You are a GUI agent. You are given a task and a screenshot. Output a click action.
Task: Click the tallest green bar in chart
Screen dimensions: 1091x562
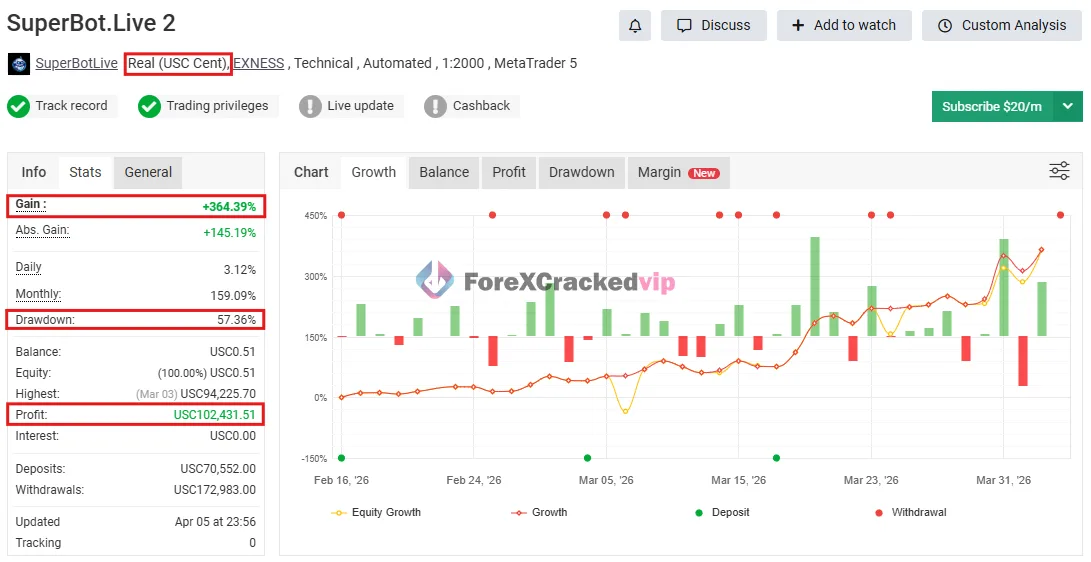[x=815, y=285]
